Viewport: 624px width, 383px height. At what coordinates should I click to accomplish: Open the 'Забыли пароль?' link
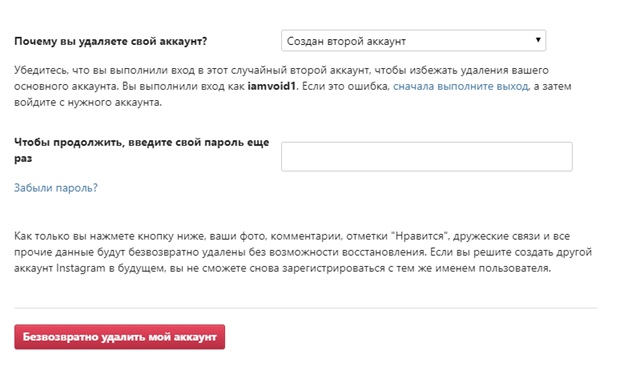click(x=56, y=188)
